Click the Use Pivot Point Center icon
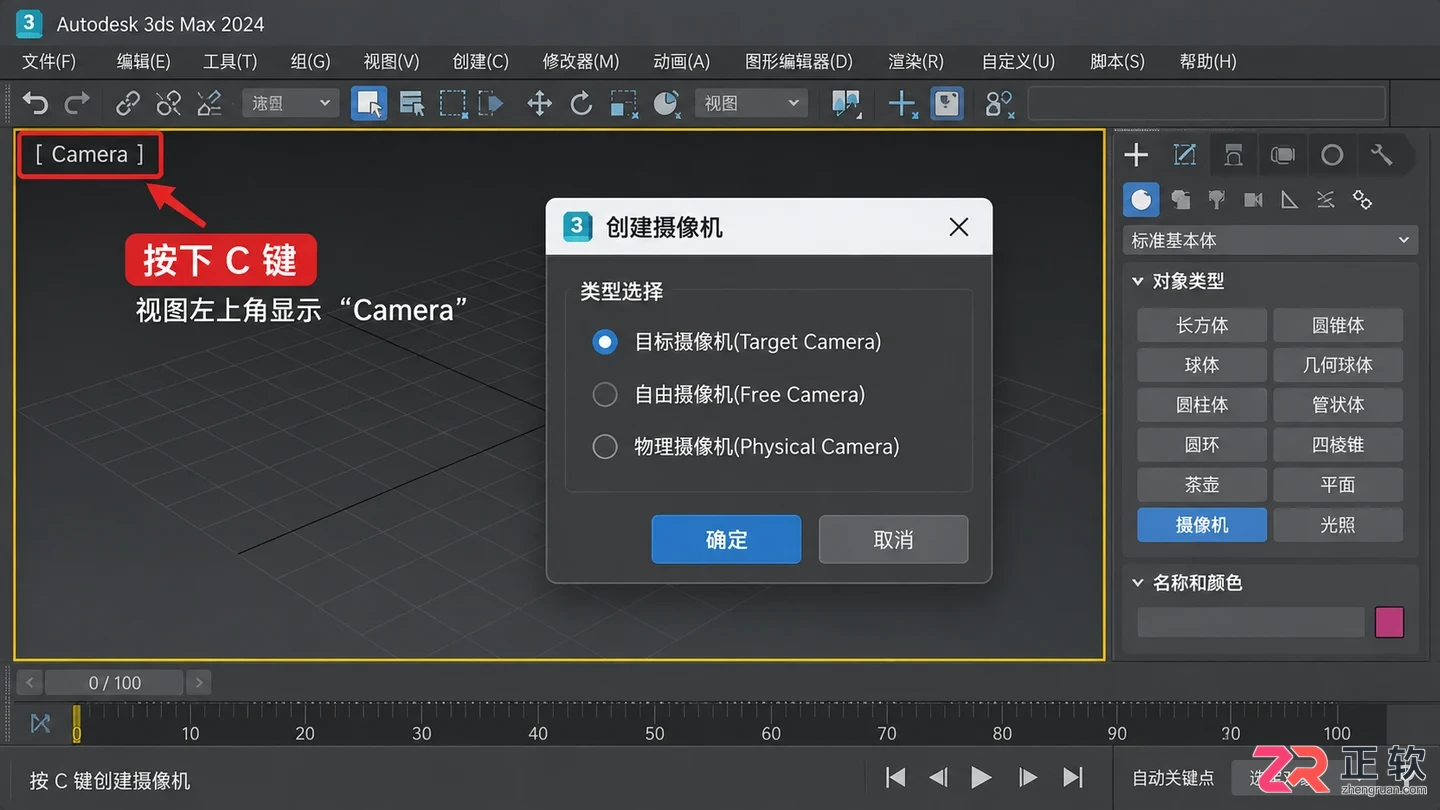 coord(846,103)
